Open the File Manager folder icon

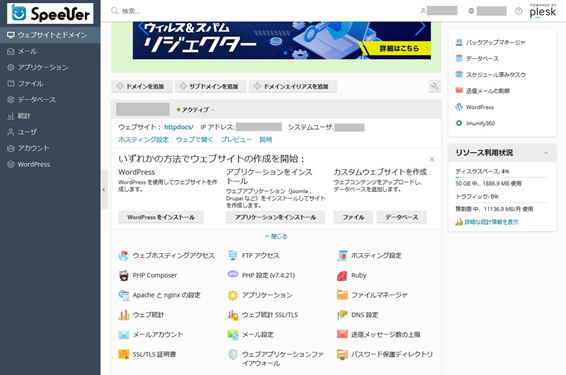[x=342, y=295]
